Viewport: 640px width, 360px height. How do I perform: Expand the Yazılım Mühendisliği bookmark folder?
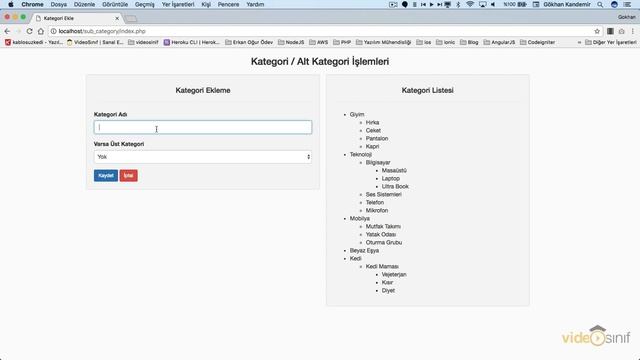tap(383, 42)
